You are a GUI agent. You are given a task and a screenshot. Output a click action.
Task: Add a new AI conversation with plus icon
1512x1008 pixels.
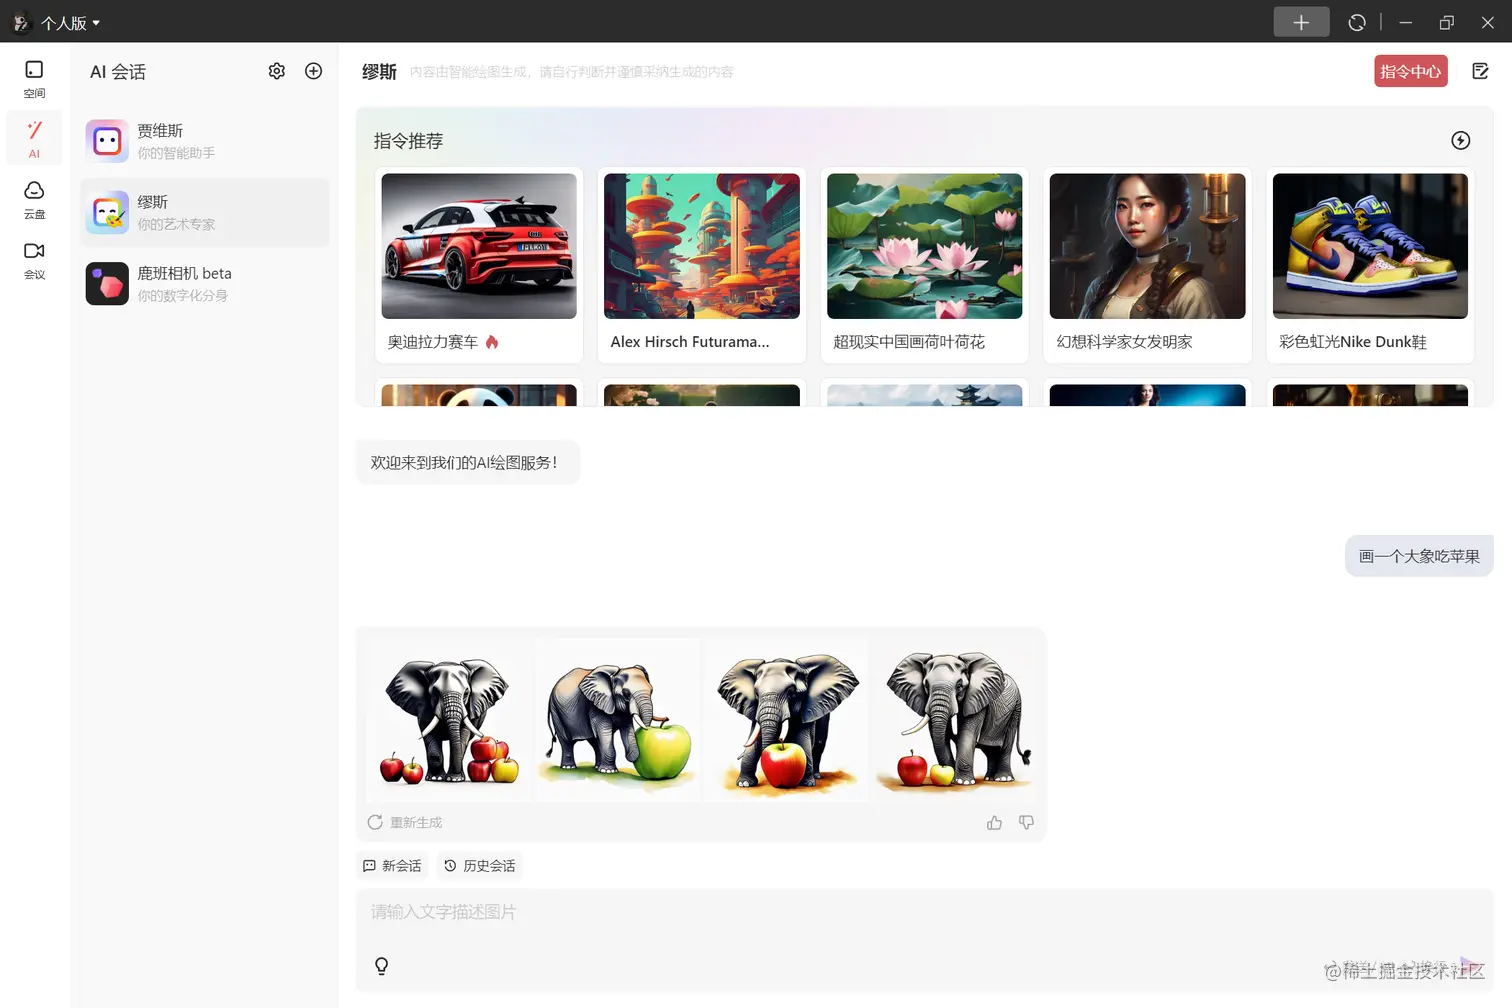tap(314, 71)
